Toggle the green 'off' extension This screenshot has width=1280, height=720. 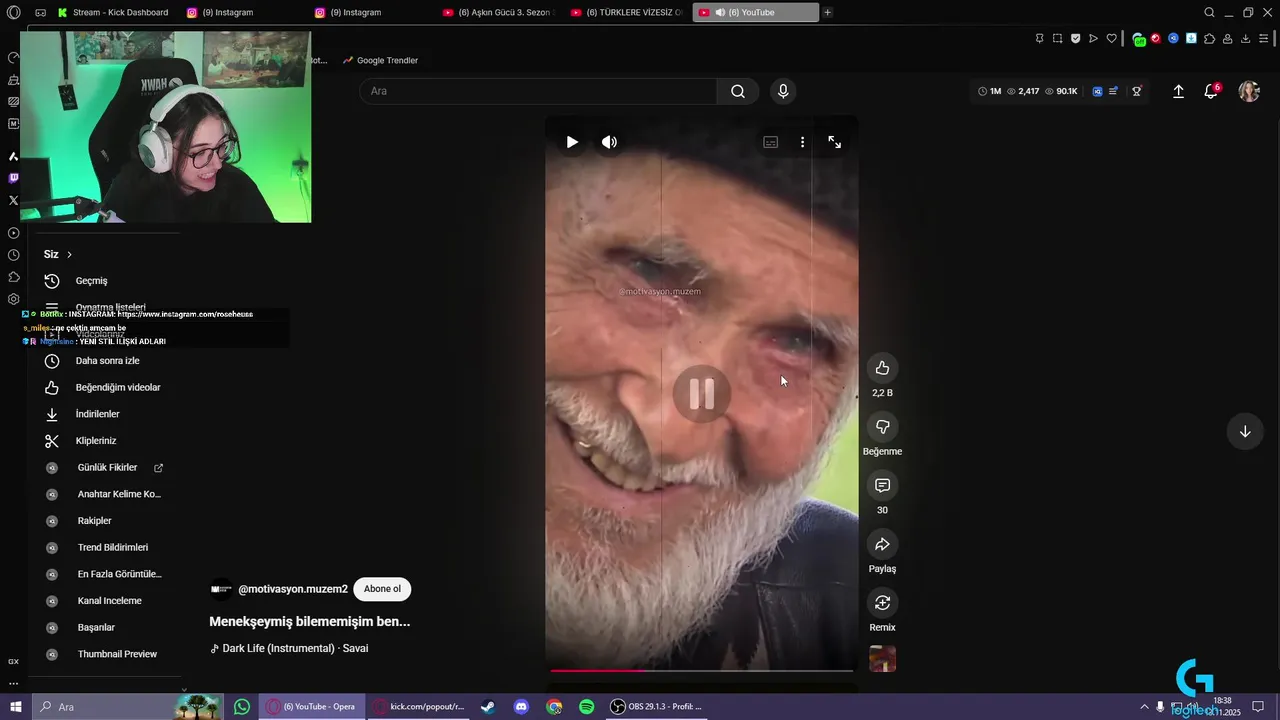[1138, 39]
